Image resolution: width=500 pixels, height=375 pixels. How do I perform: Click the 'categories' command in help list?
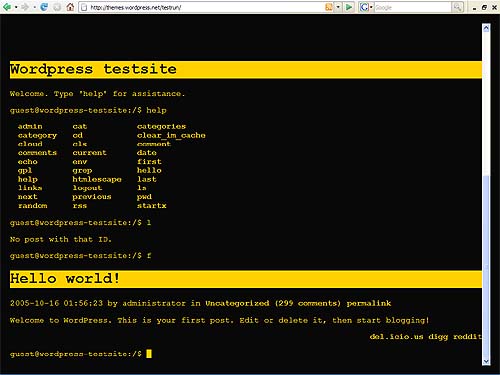161,126
